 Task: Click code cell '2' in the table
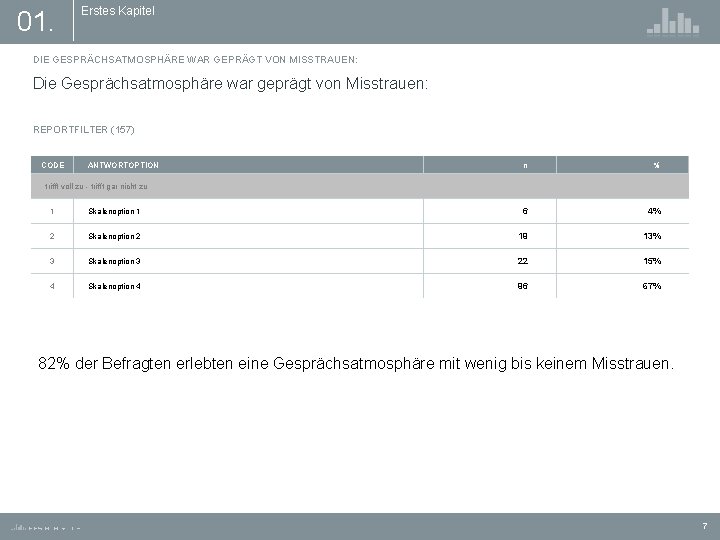[52, 236]
